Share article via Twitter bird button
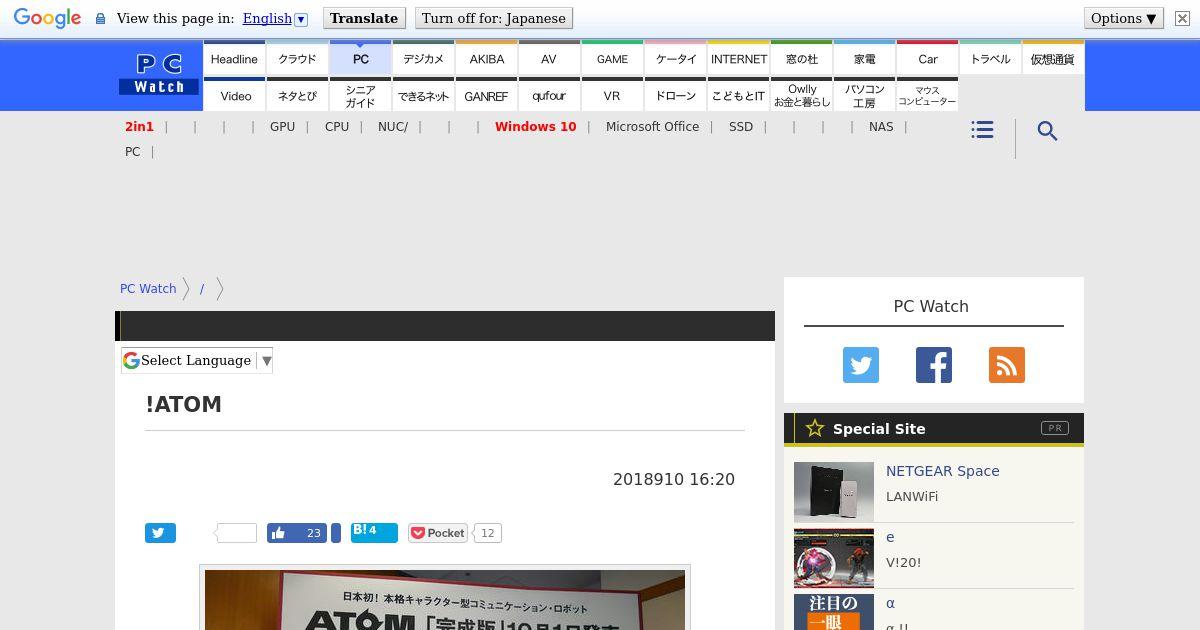 click(160, 533)
